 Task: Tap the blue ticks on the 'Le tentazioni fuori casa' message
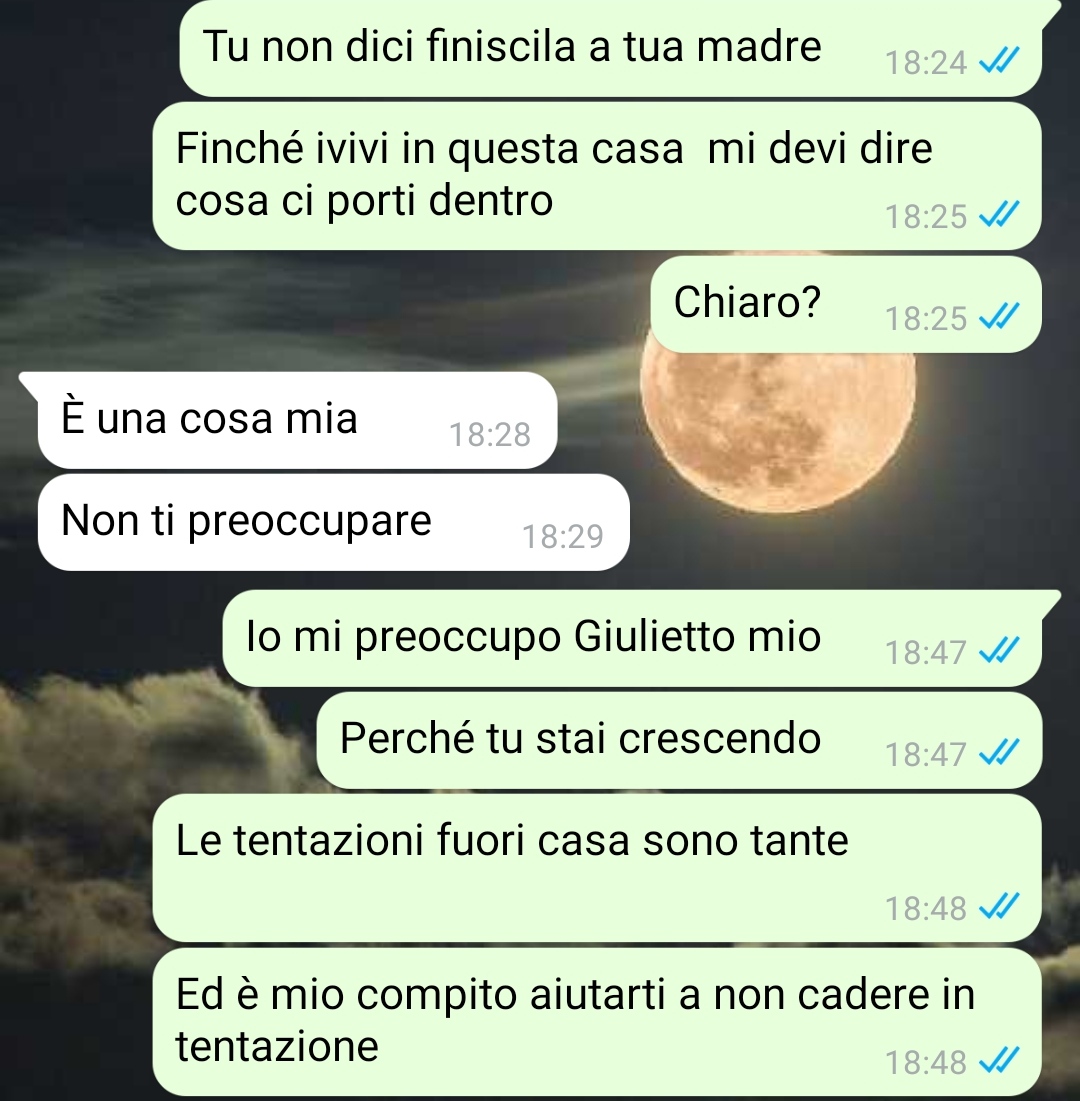[999, 908]
